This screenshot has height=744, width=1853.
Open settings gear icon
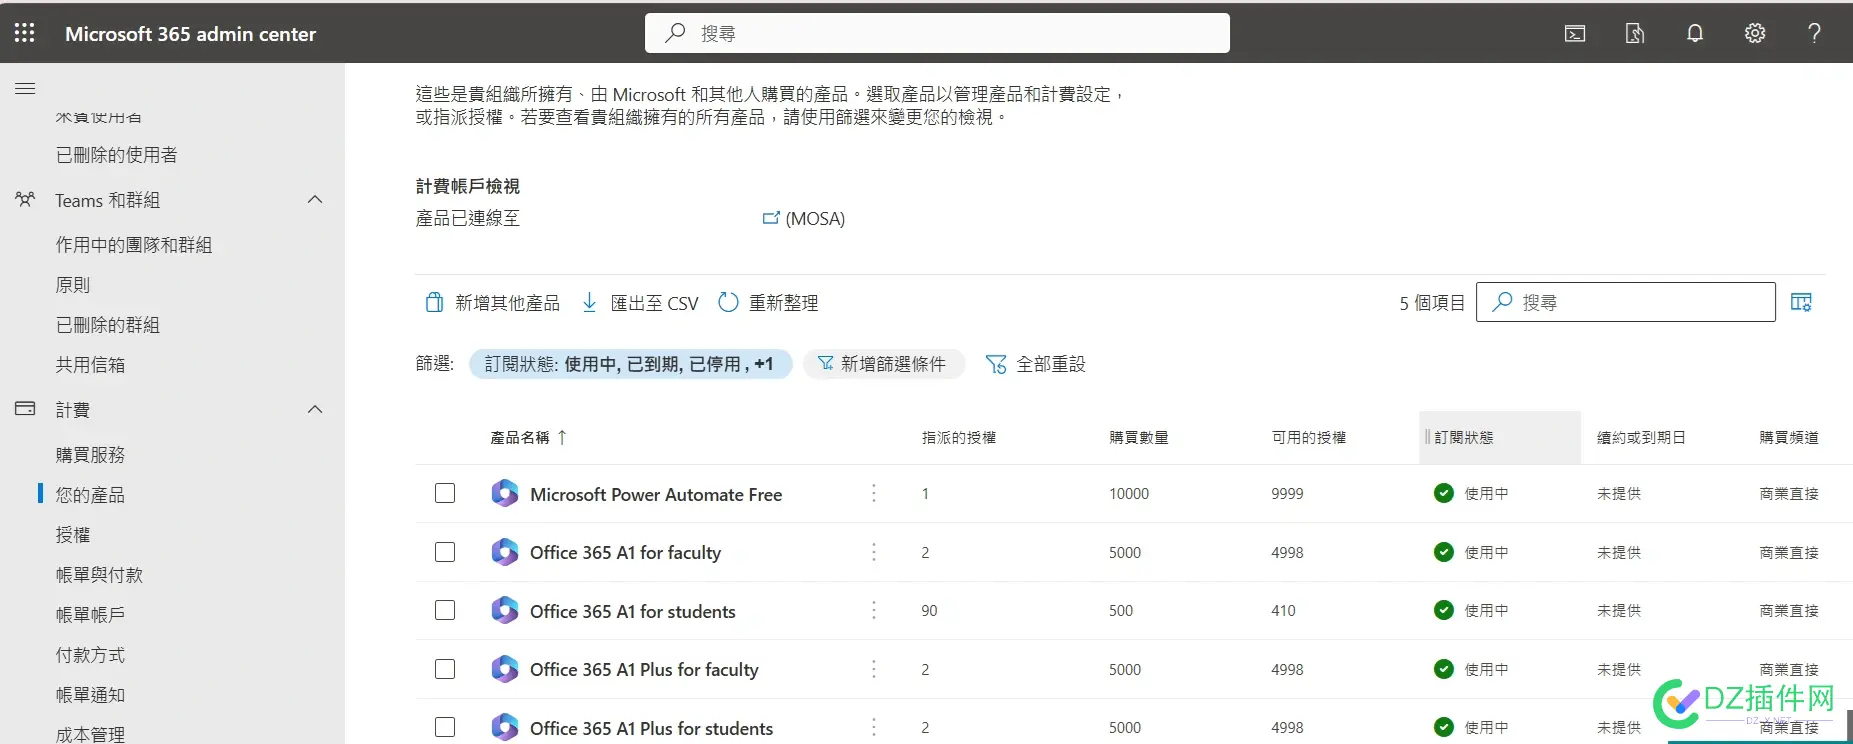coord(1755,34)
